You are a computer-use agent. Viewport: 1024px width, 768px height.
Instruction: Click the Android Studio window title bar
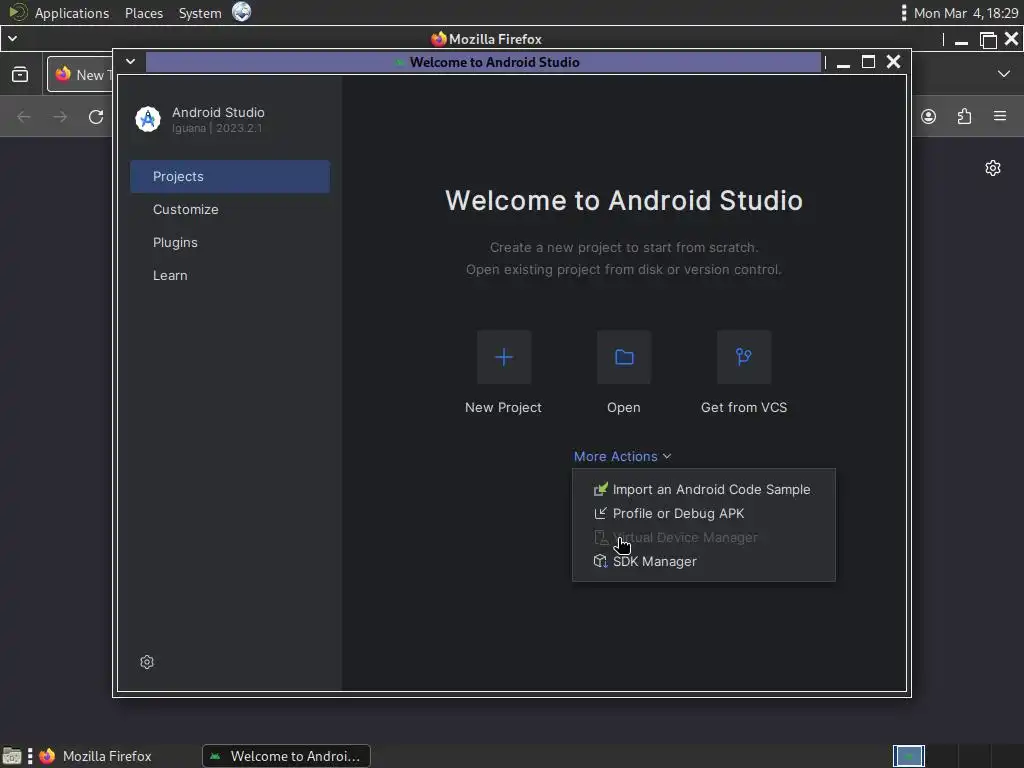coord(483,62)
